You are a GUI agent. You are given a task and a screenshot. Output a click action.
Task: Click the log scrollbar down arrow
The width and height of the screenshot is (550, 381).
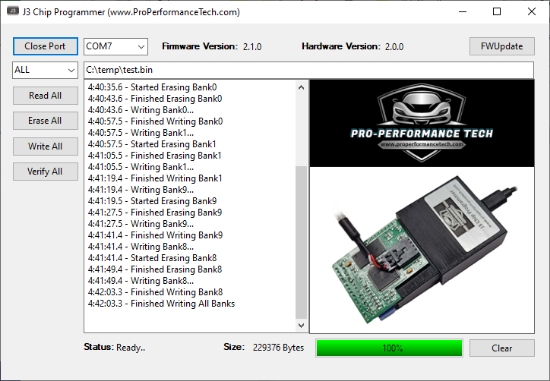tap(301, 325)
